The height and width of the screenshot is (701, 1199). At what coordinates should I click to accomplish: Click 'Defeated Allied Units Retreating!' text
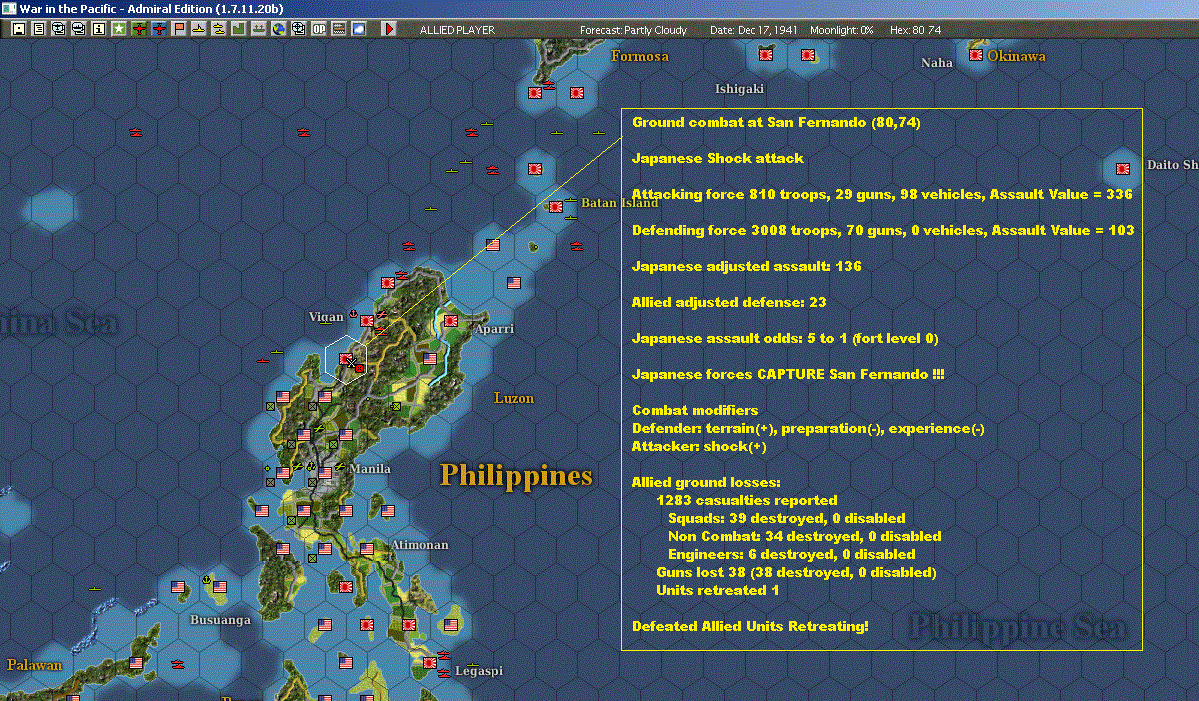pyautogui.click(x=750, y=626)
